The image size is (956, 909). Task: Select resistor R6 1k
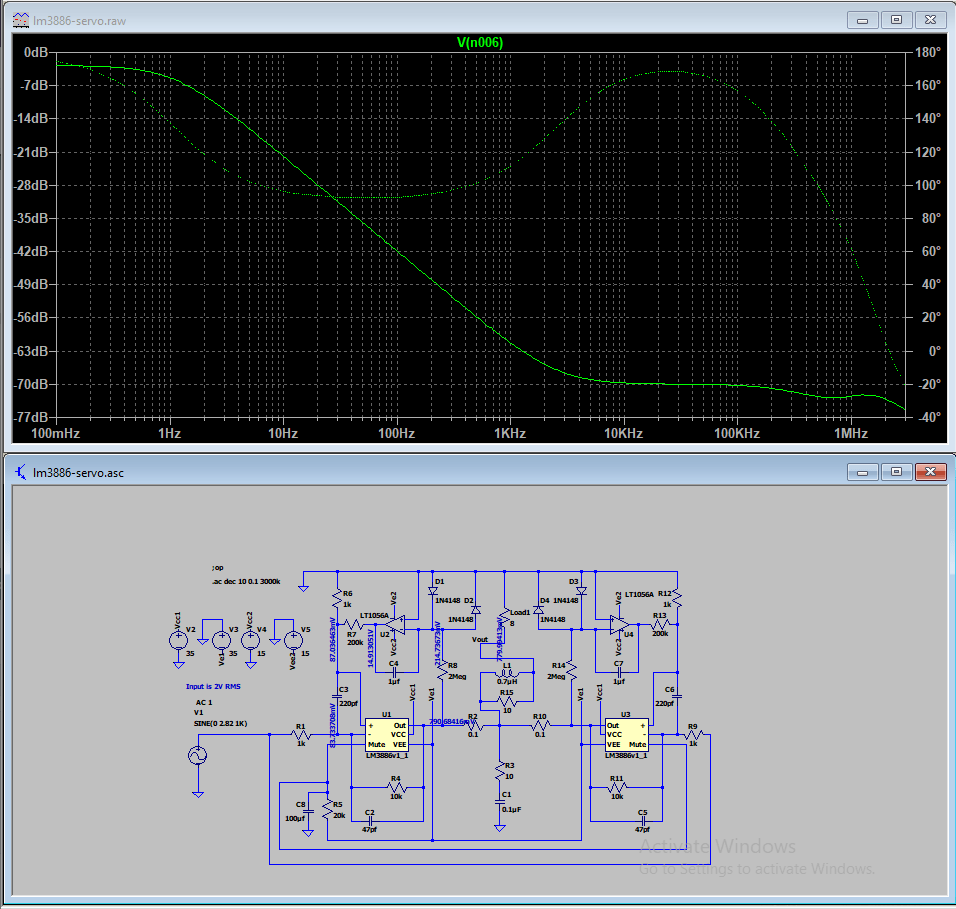click(337, 599)
